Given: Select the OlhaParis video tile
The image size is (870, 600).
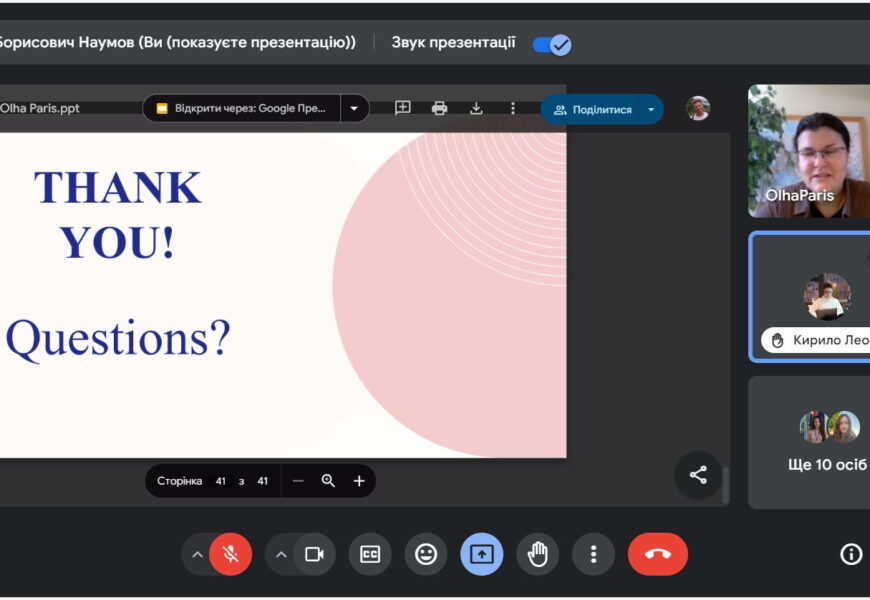Looking at the screenshot, I should point(809,150).
